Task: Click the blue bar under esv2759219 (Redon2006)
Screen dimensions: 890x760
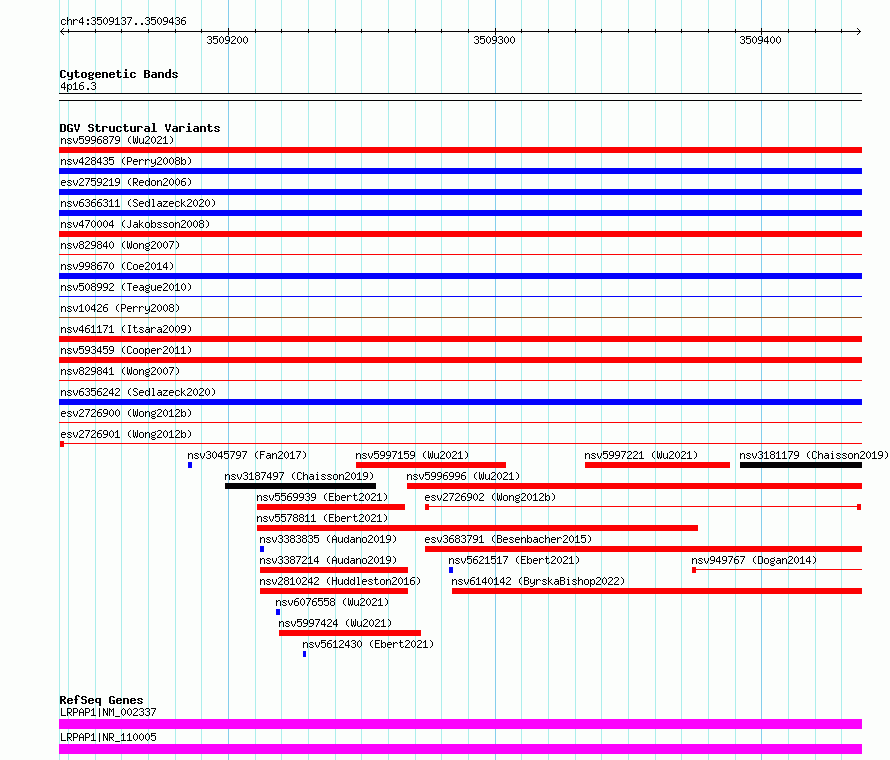Action: point(460,192)
